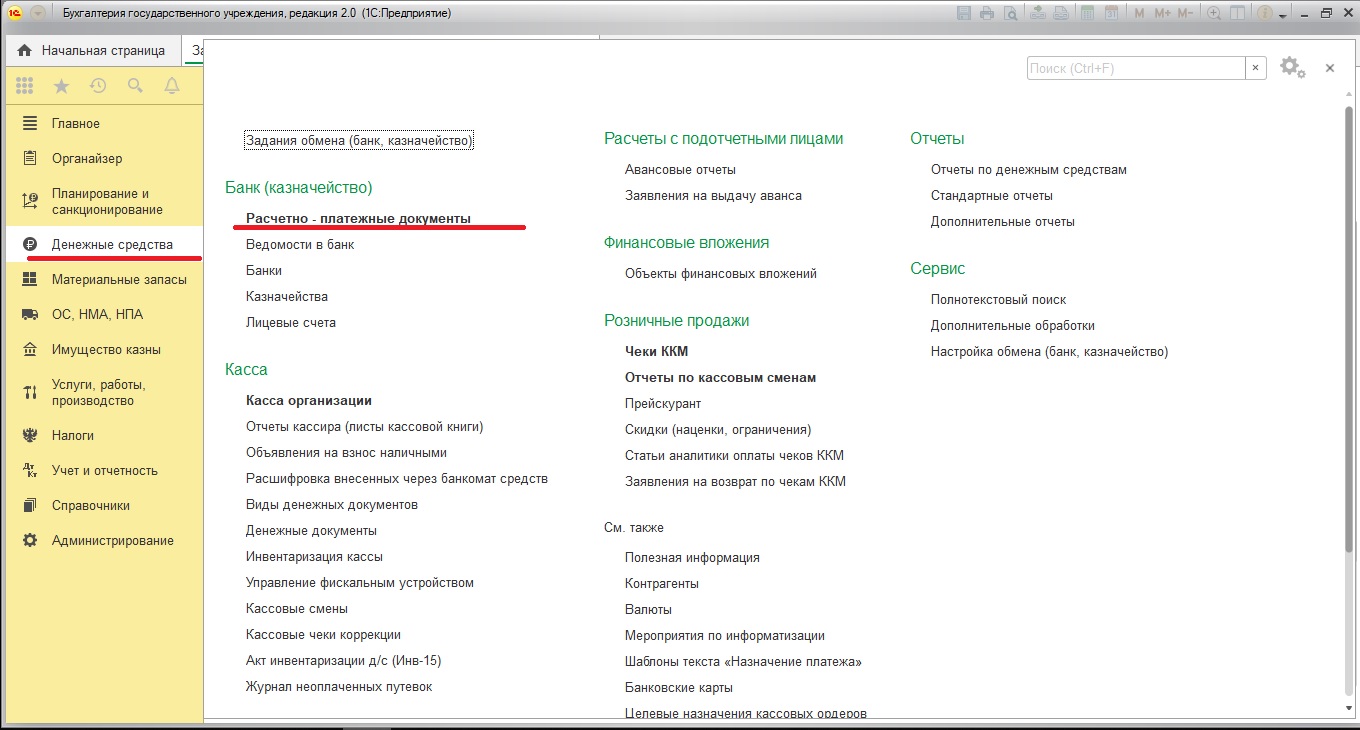Screen dimensions: 1360x730
Task: Click the search magnifier icon in yellow panel
Action: tap(135, 86)
